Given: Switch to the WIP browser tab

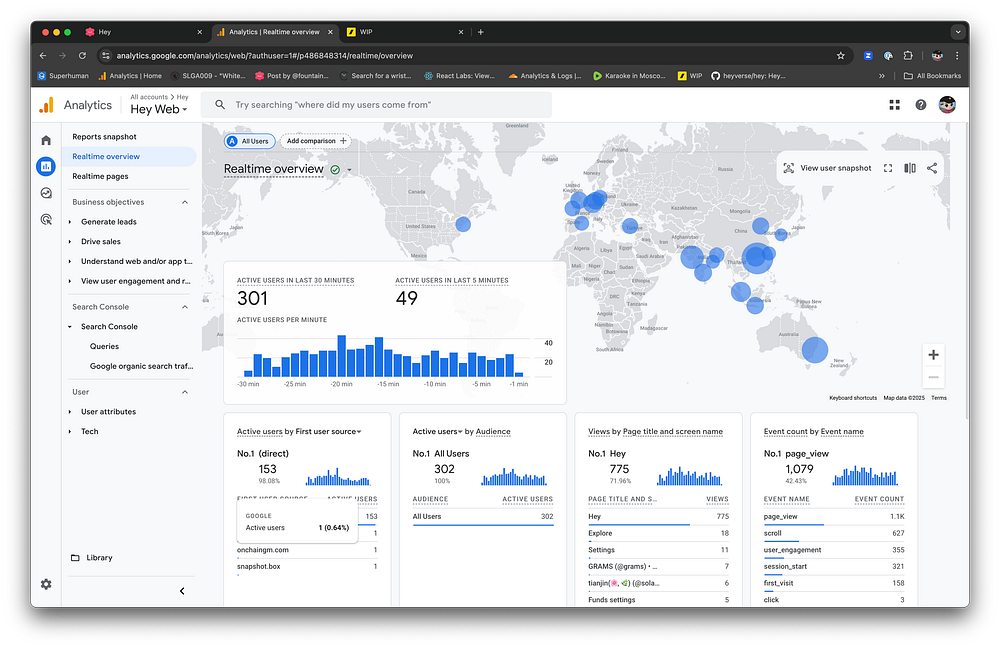Looking at the screenshot, I should tap(404, 32).
